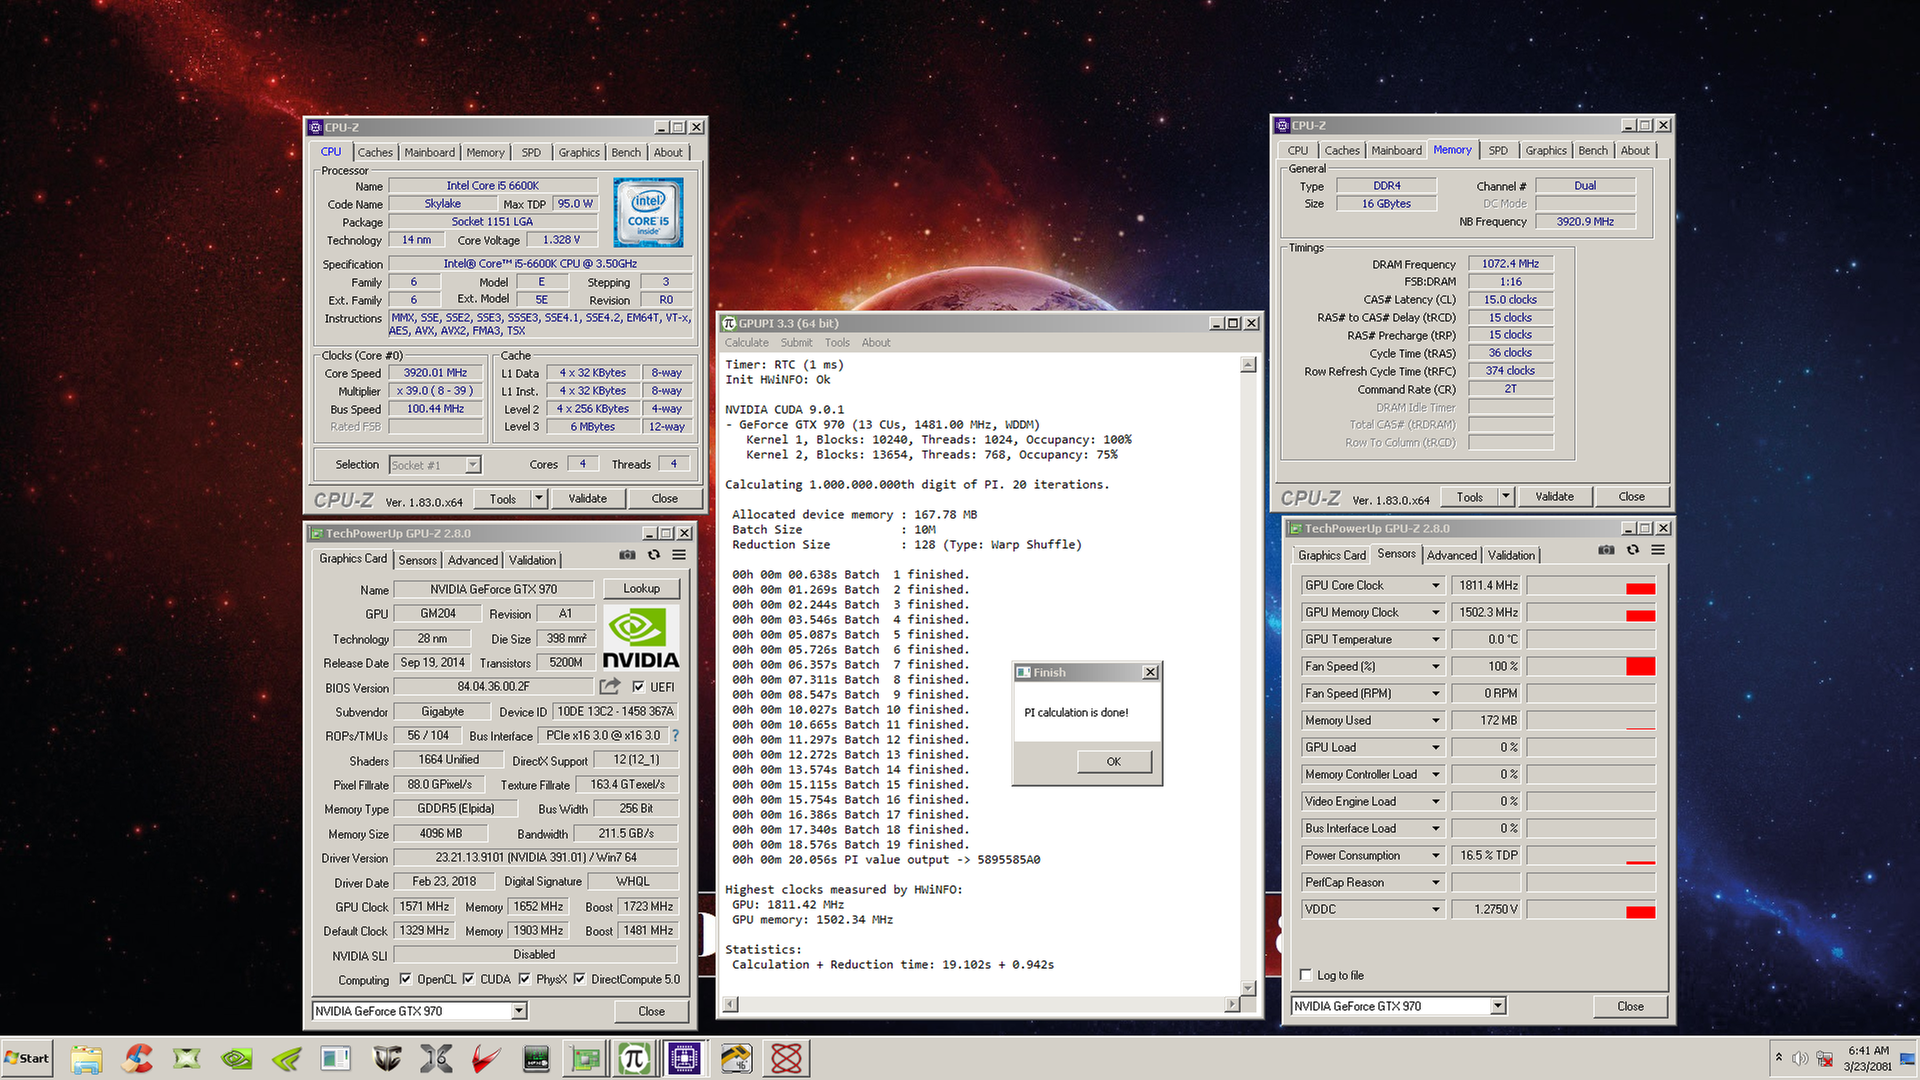Toggle the DirectCompute 5.0 checkbox
1920x1080 pixels.
click(x=579, y=979)
